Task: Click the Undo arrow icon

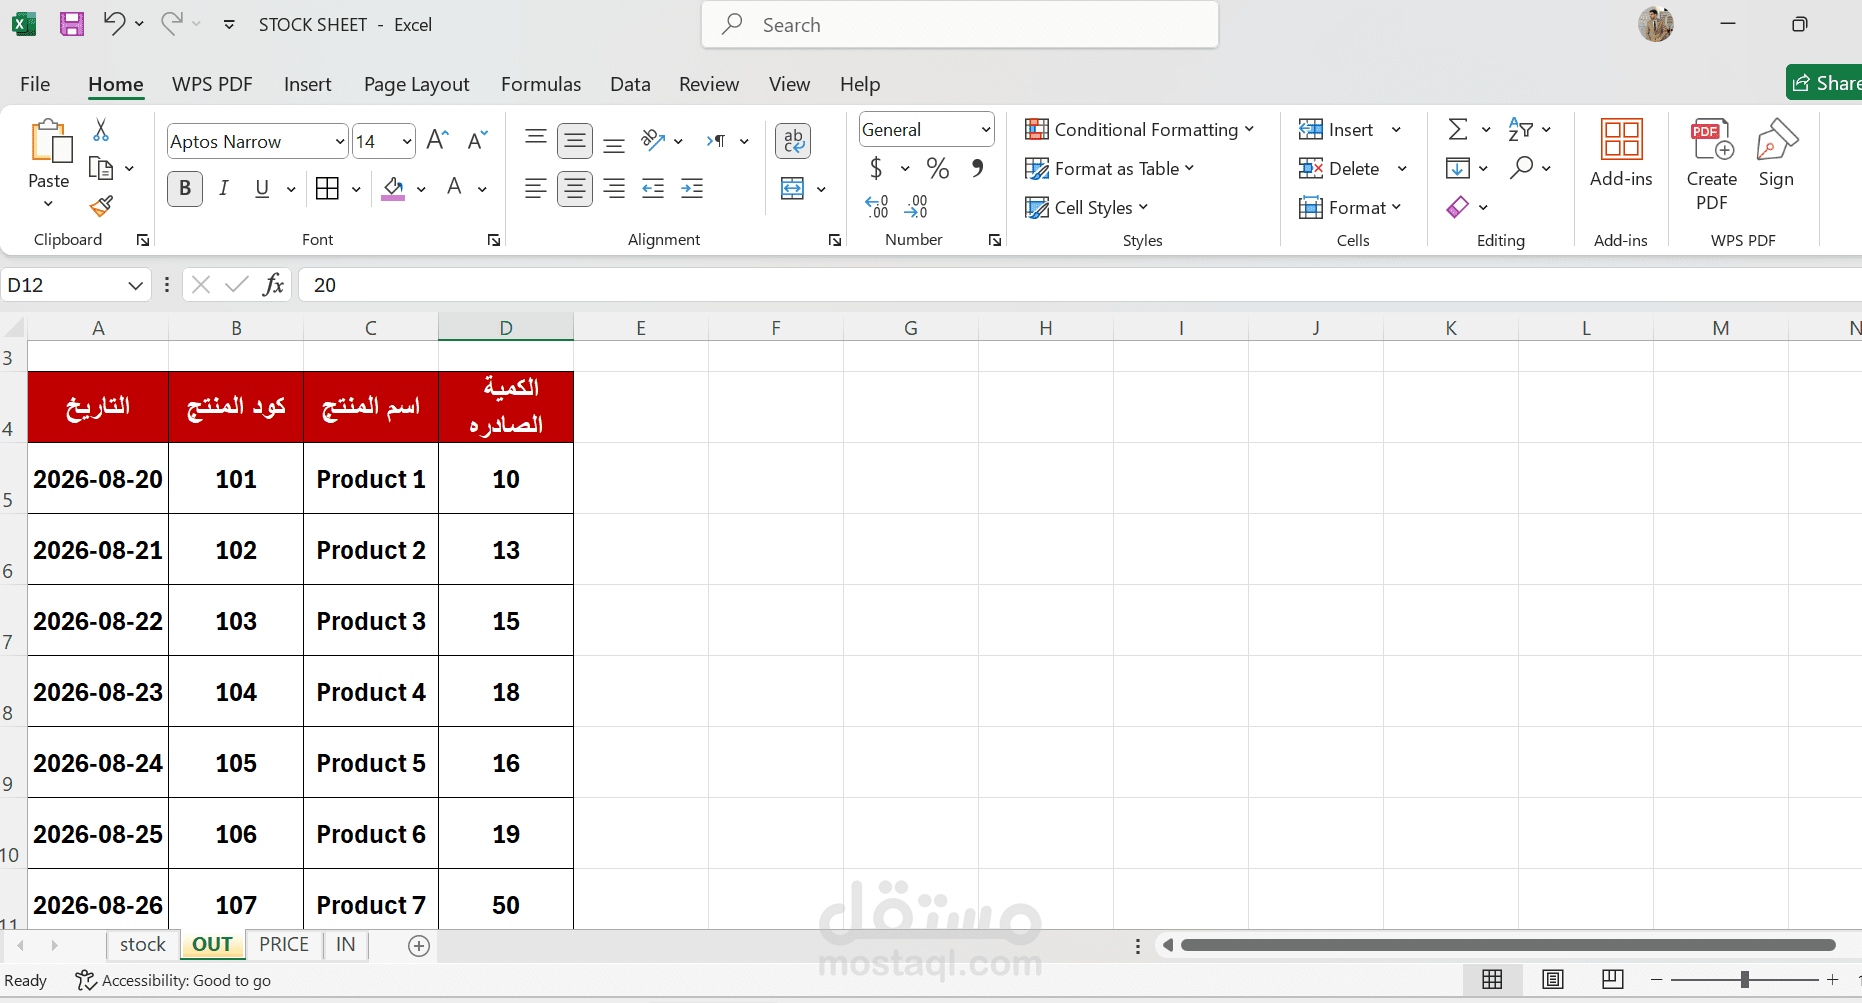Action: click(x=115, y=24)
